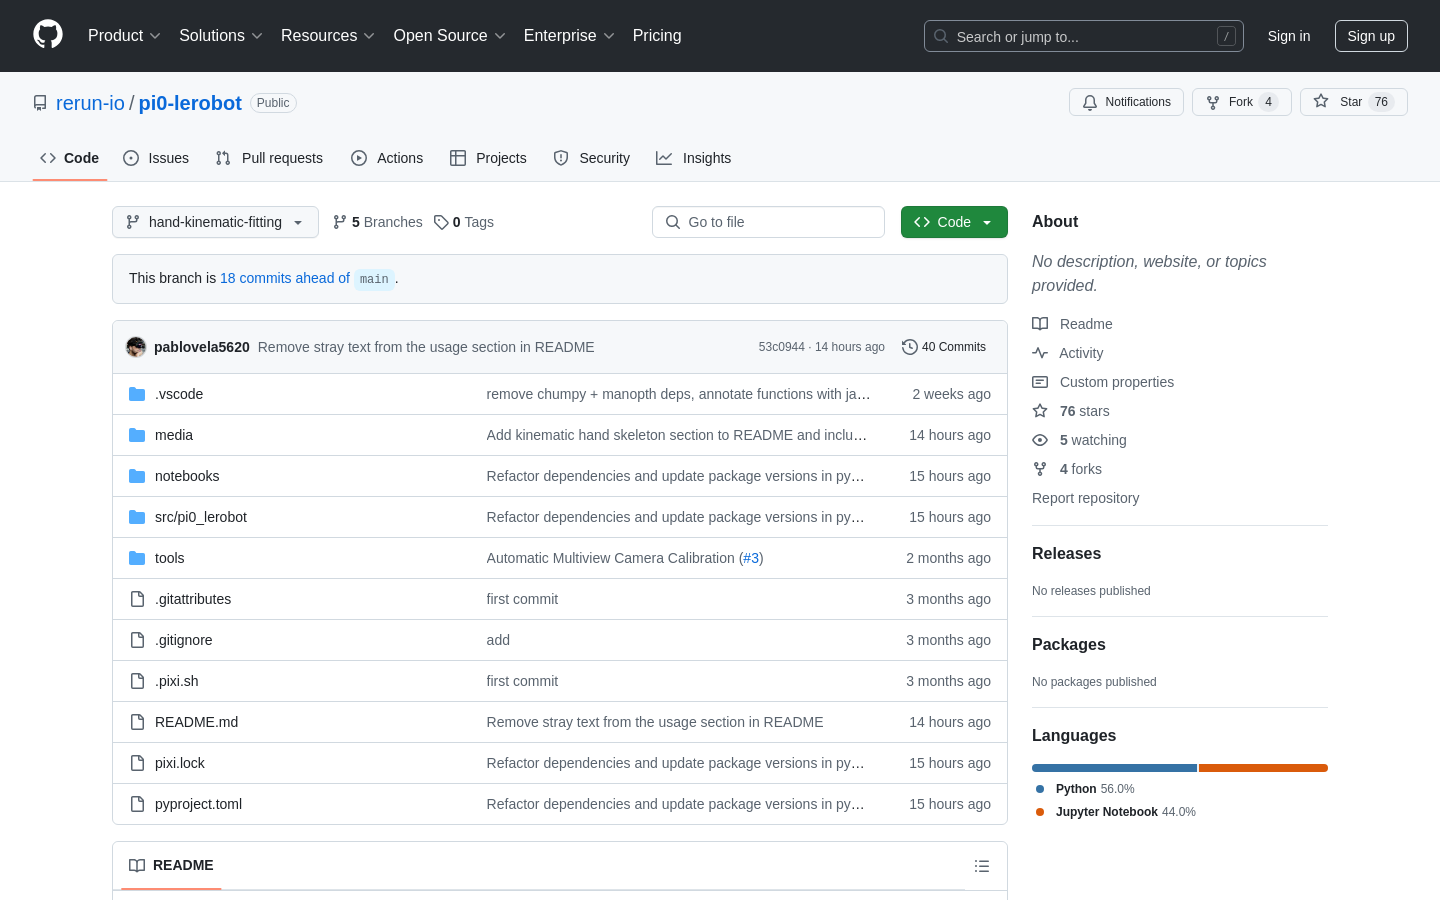Click the pyproject.toml file icon
The height and width of the screenshot is (900, 1440).
pos(137,804)
